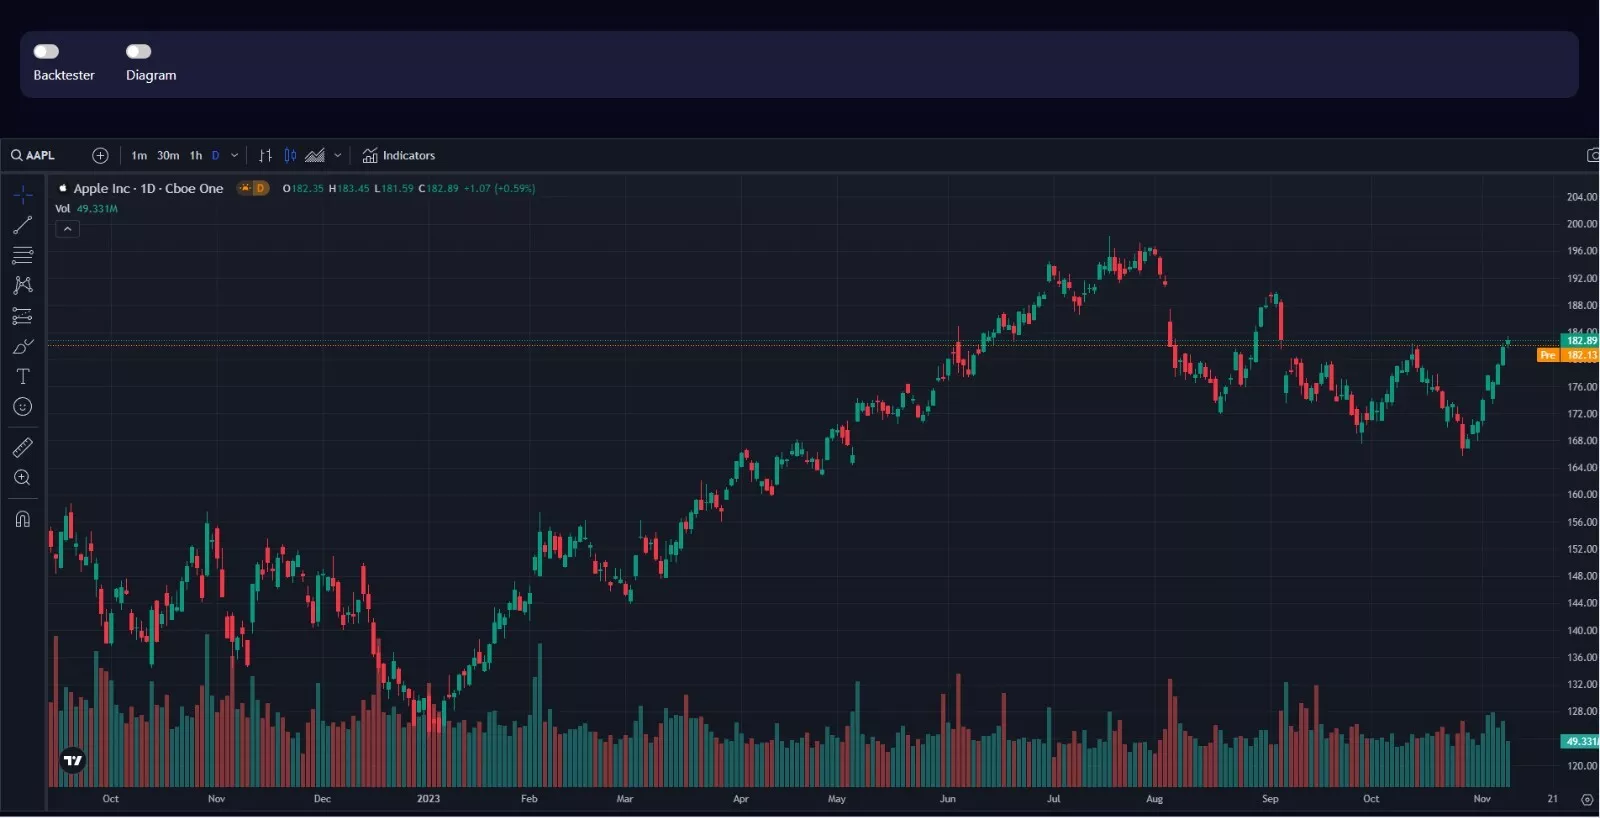Select the 1m timeframe
This screenshot has width=1600, height=818.
[139, 155]
